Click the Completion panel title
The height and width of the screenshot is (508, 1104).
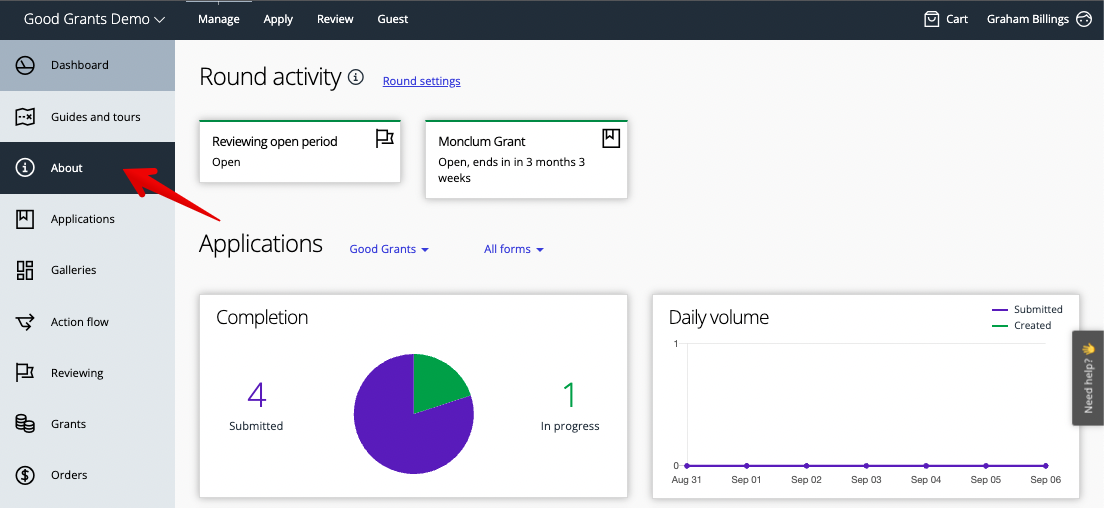[262, 317]
